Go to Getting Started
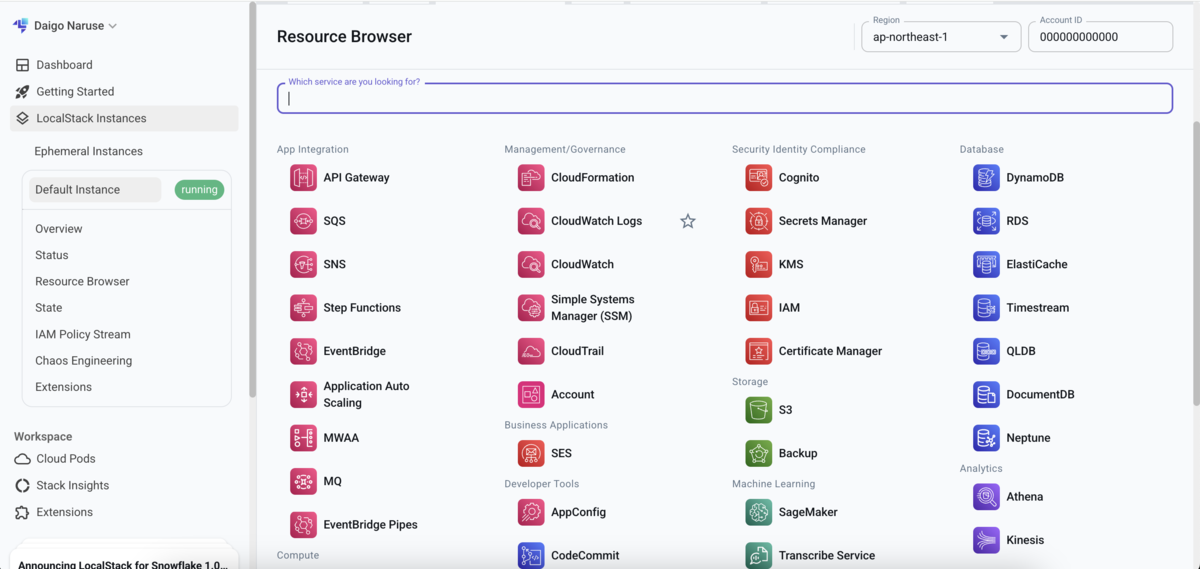Screen dimensions: 1200x569 point(75,92)
